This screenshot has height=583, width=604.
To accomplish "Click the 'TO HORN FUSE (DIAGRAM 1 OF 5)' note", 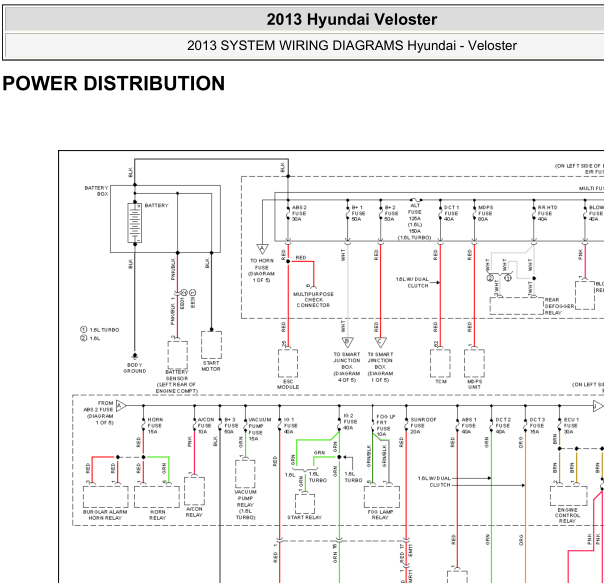I will (x=262, y=270).
